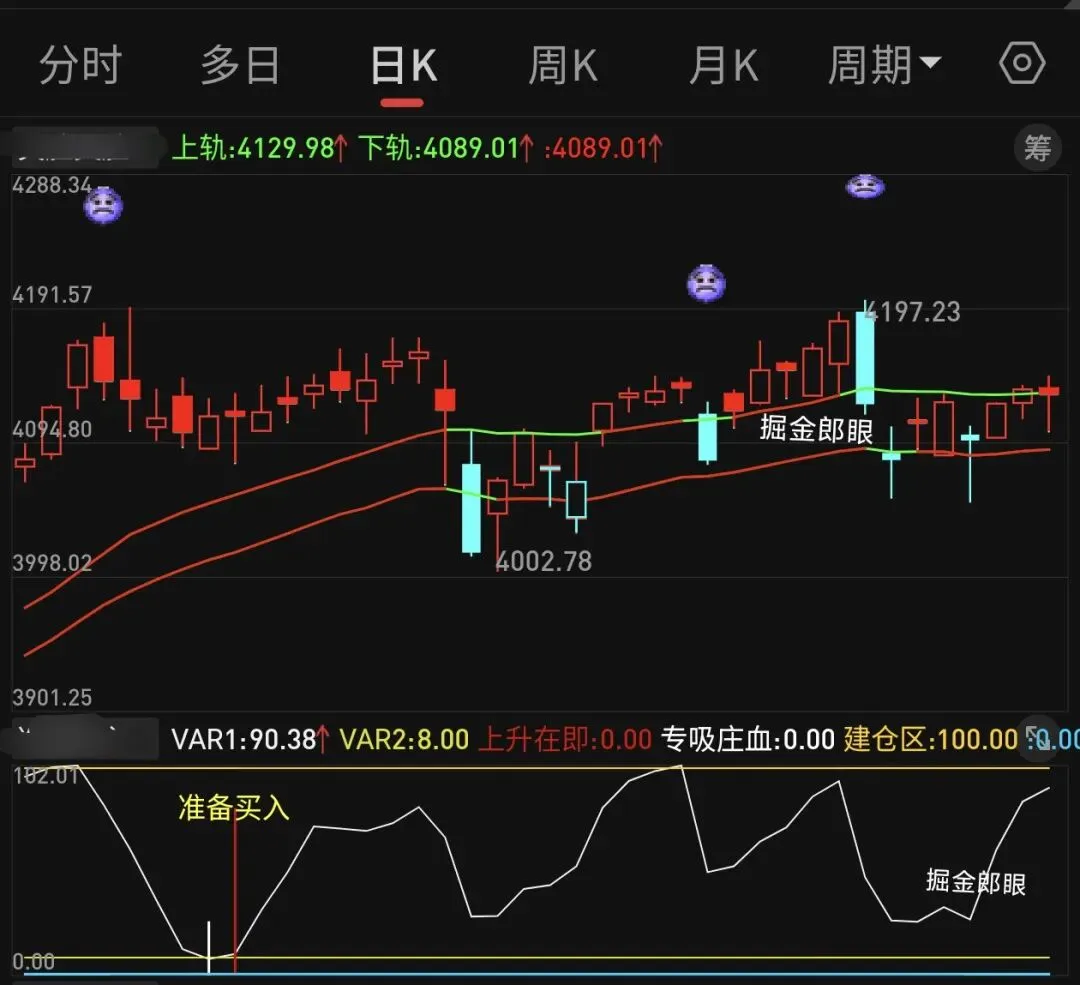Tap the 上升在即:0.00 readout
Image resolution: width=1080 pixels, height=985 pixels.
click(565, 740)
